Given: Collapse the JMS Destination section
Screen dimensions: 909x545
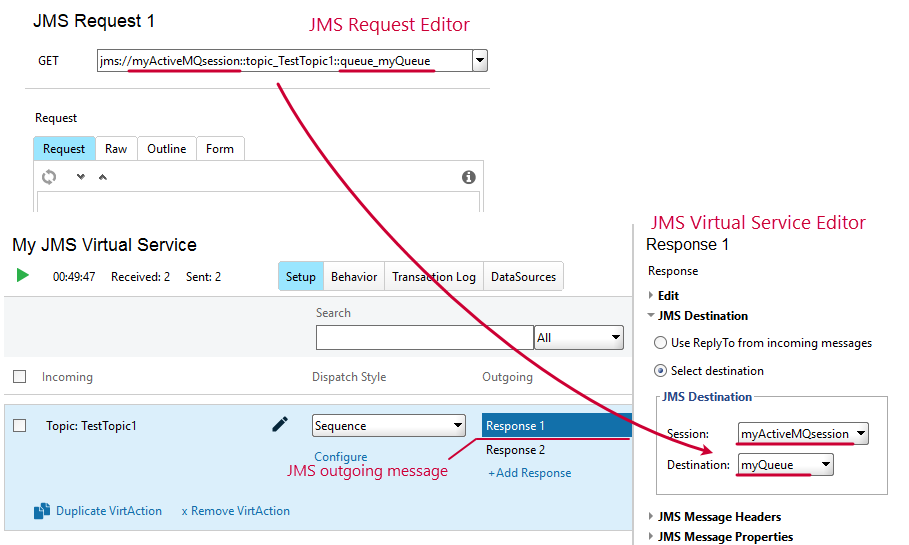Looking at the screenshot, I should pyautogui.click(x=651, y=315).
